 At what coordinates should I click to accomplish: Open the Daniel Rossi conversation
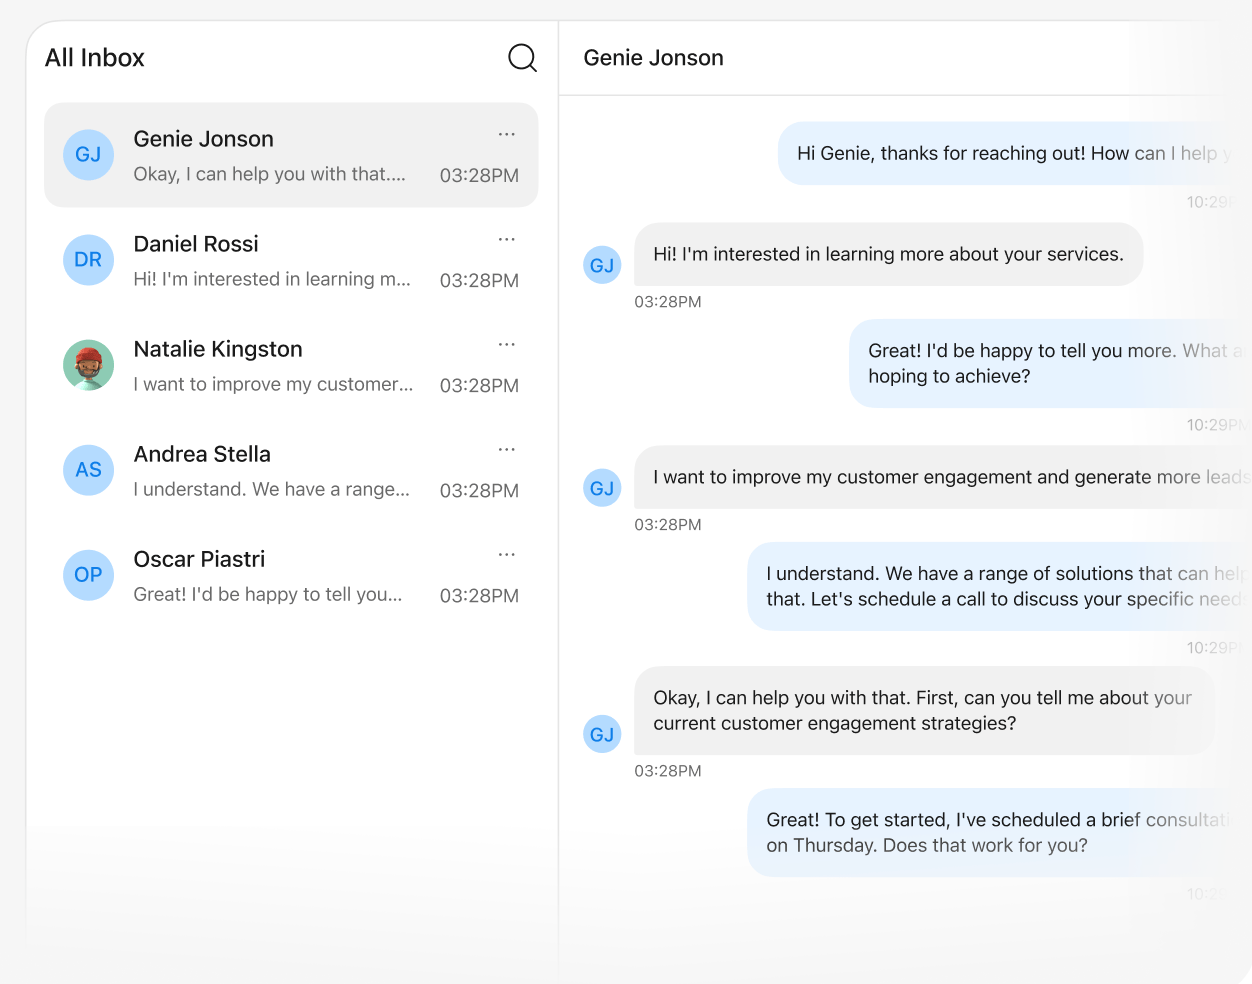pyautogui.click(x=291, y=260)
